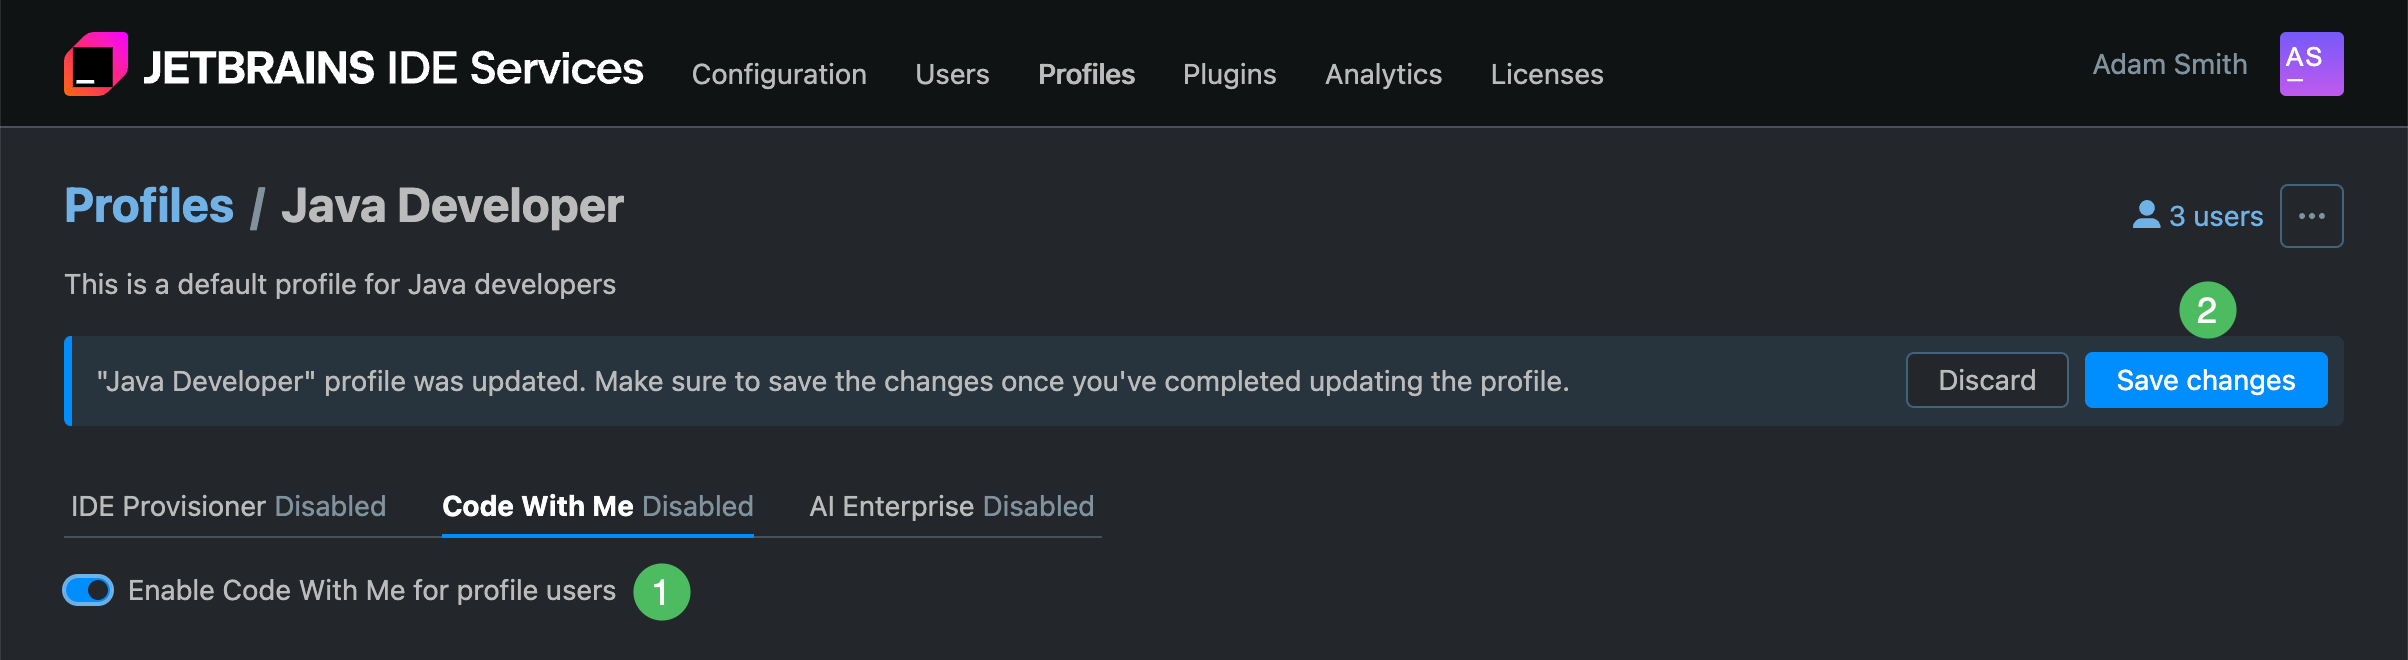This screenshot has width=2408, height=660.
Task: Open the Users section
Action: click(951, 74)
